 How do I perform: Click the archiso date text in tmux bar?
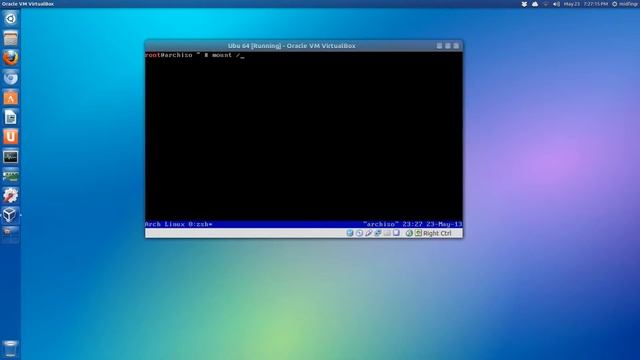(x=413, y=224)
